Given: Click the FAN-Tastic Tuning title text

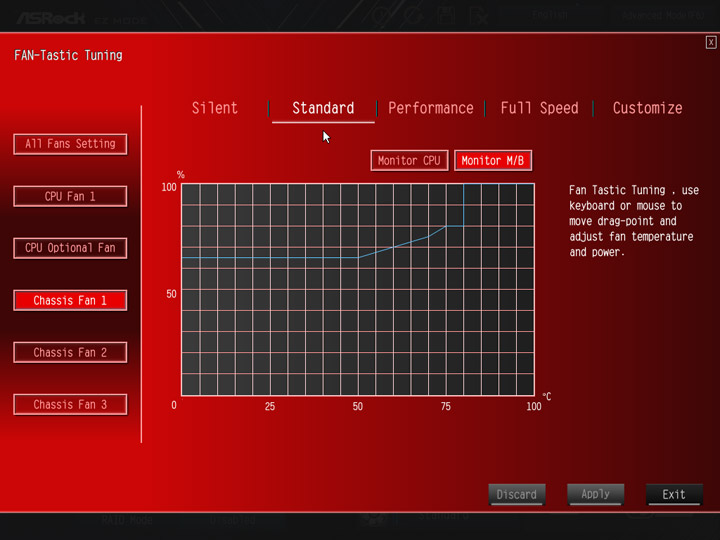Looking at the screenshot, I should (68, 56).
